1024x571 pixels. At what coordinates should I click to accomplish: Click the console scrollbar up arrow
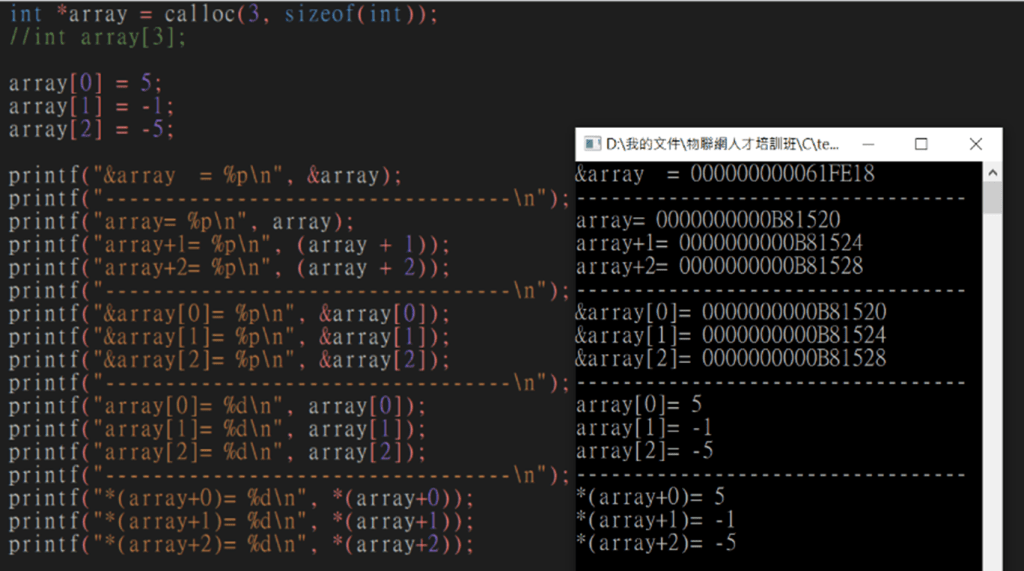click(992, 172)
